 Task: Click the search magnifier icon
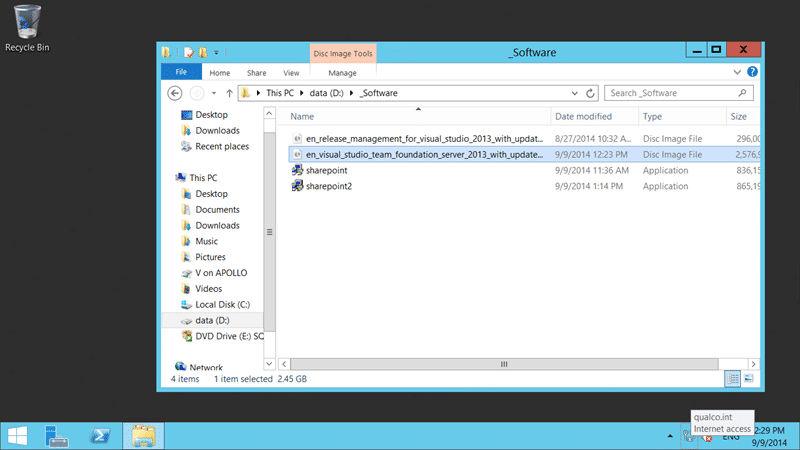tap(742, 93)
